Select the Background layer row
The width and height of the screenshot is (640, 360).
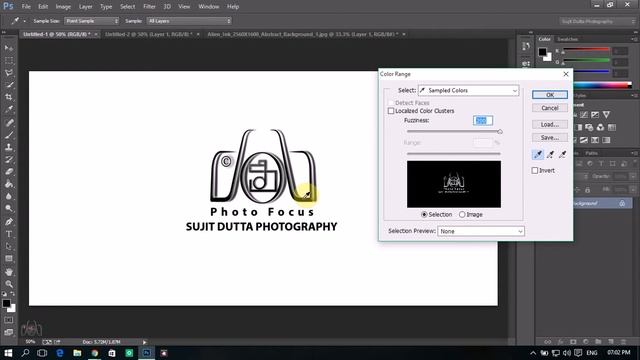click(x=601, y=203)
